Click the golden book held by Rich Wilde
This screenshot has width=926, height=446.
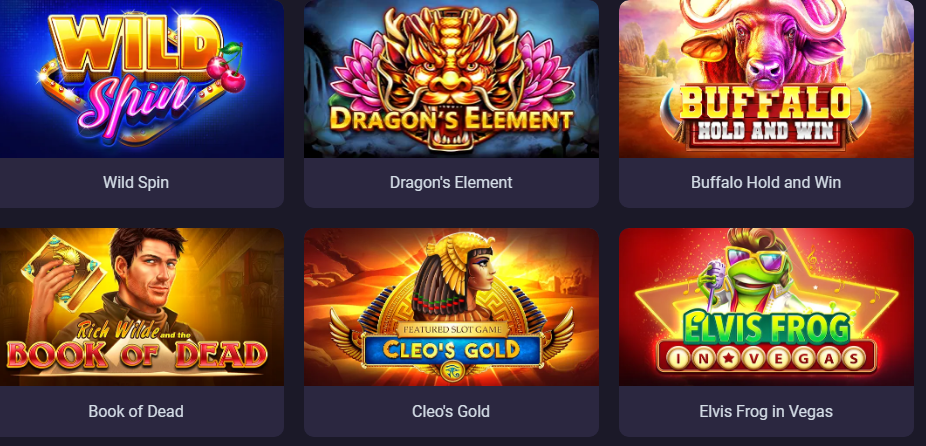coord(62,273)
